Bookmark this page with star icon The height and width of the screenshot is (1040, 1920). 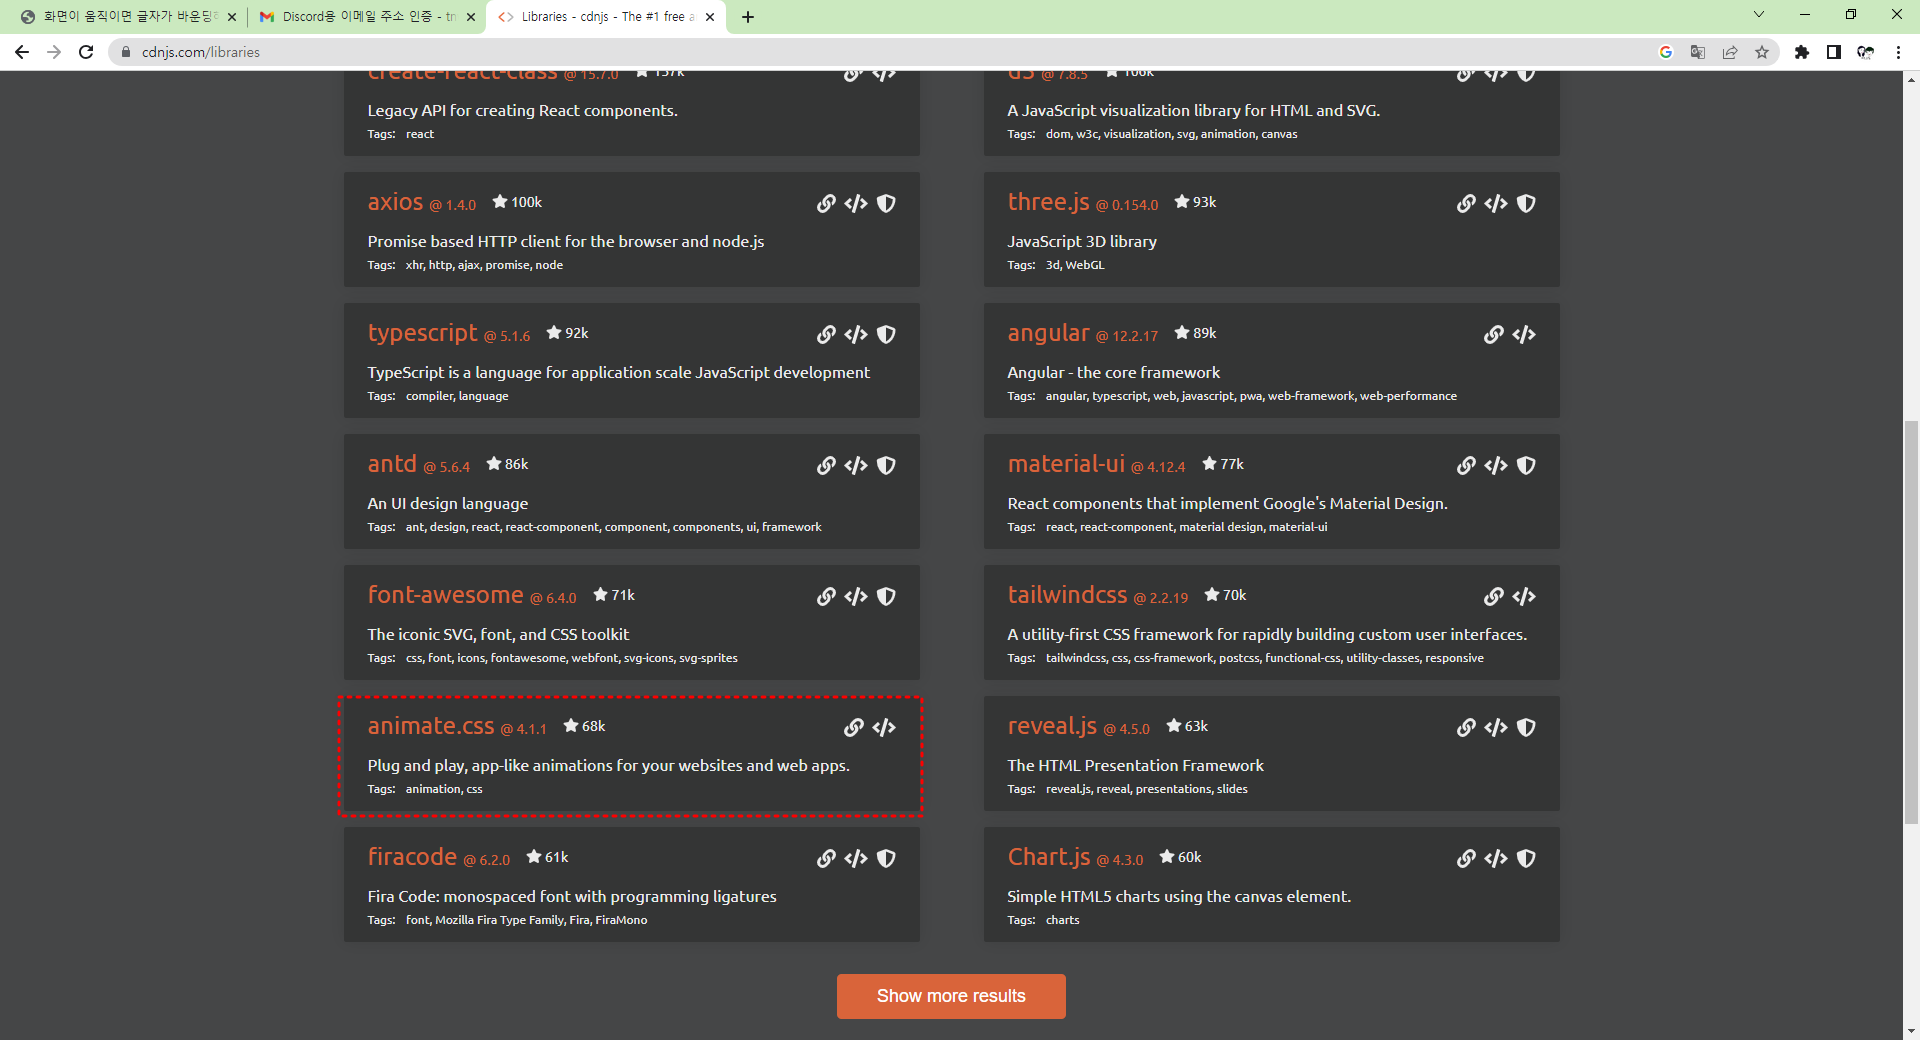(x=1762, y=52)
